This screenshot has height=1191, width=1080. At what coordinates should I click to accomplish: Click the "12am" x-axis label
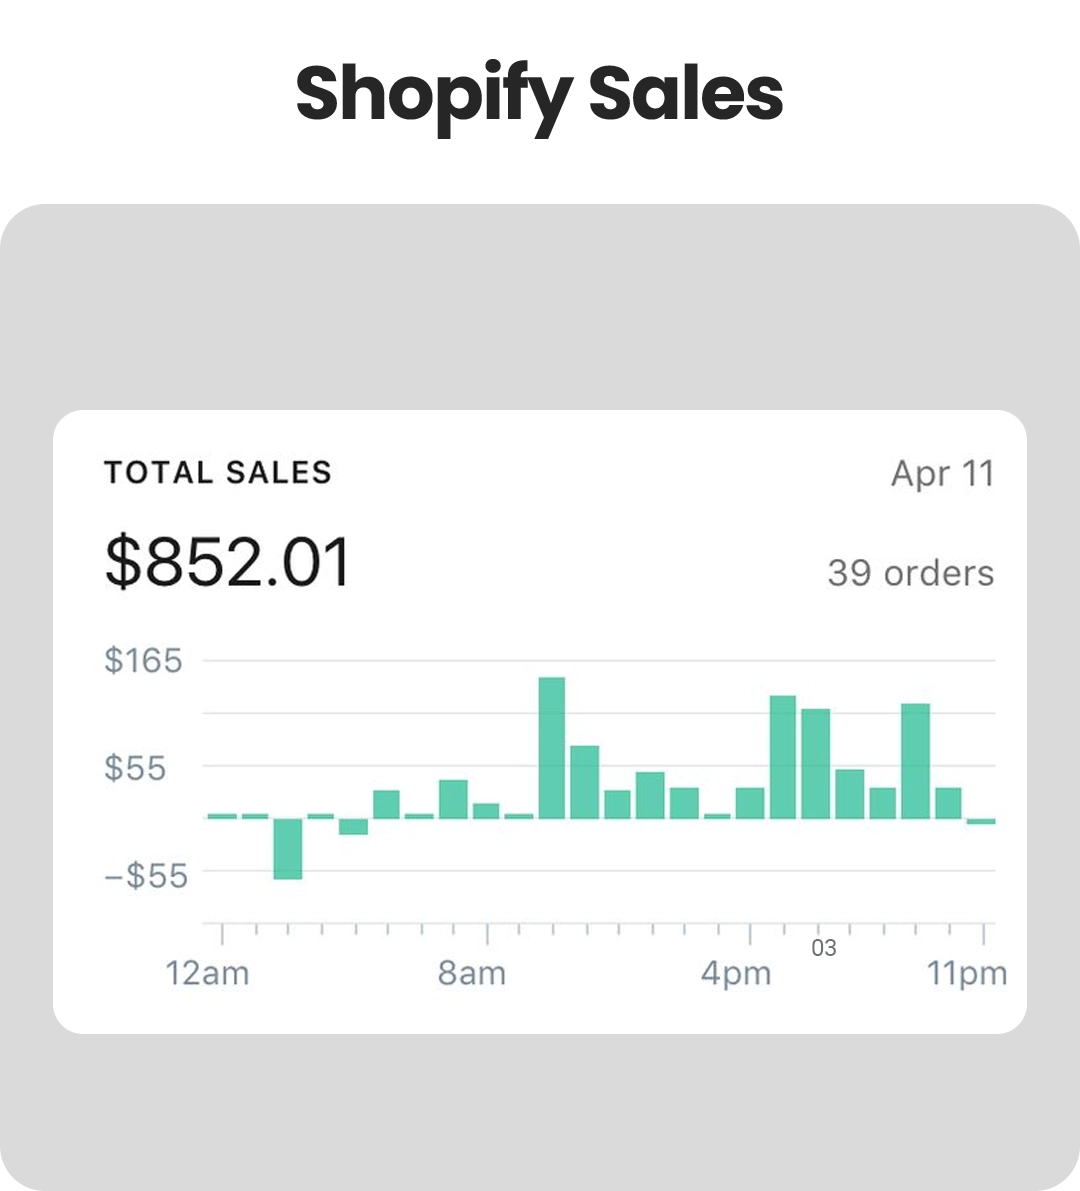click(207, 972)
